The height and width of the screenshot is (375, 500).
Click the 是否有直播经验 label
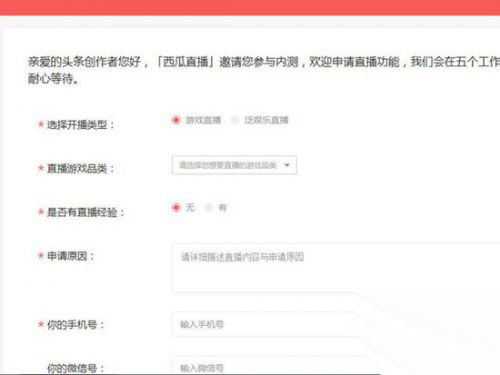(85, 212)
